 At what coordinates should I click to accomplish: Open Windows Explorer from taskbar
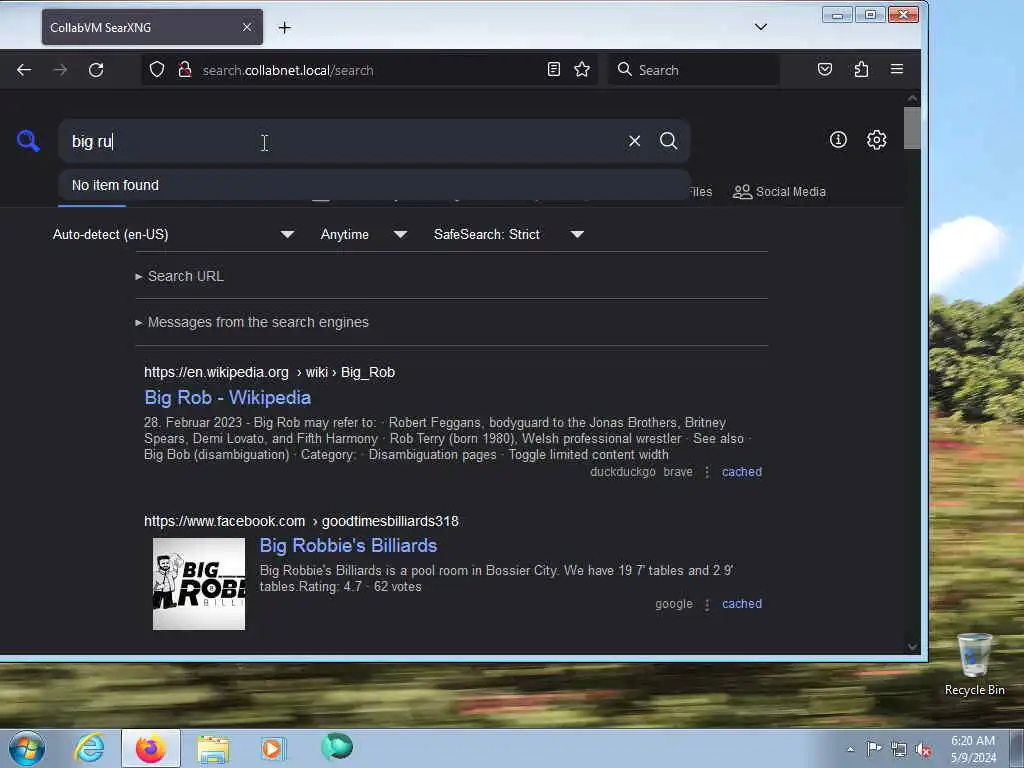click(x=213, y=748)
